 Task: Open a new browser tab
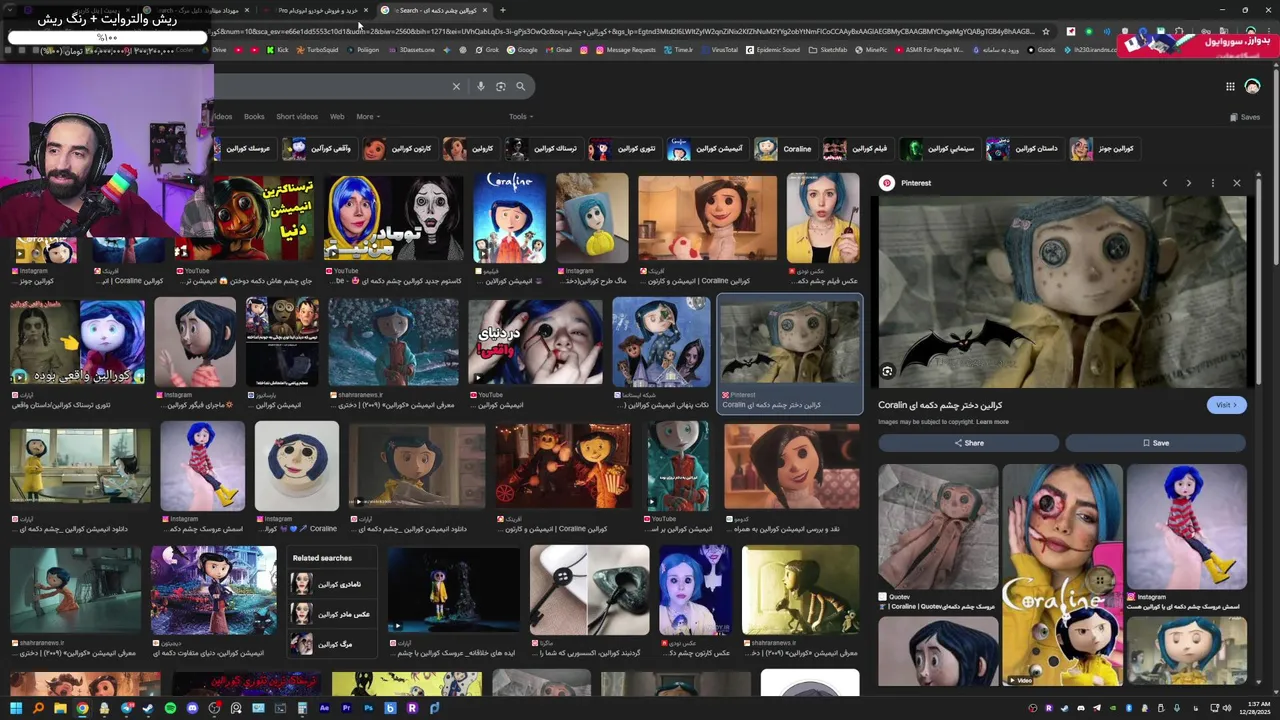click(502, 10)
